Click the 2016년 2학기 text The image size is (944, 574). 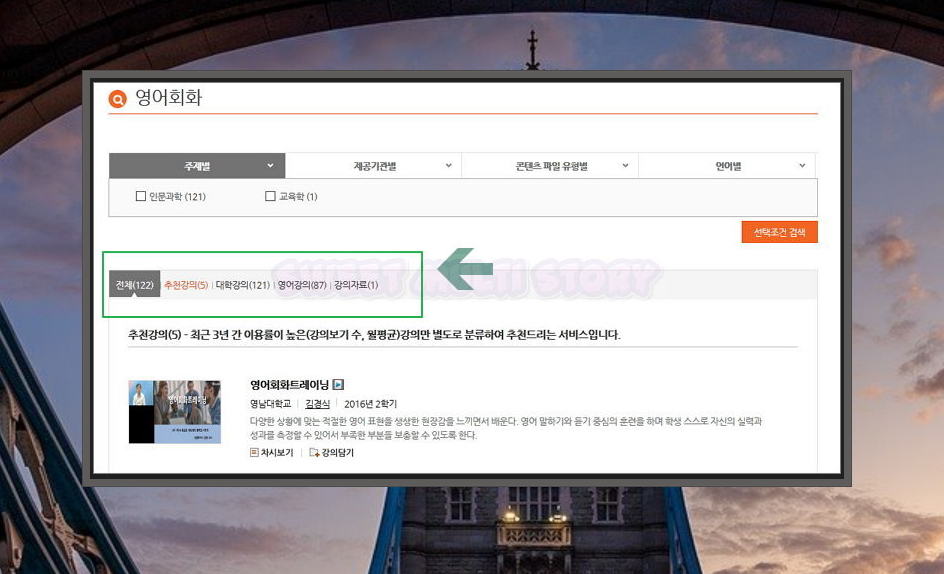click(370, 404)
